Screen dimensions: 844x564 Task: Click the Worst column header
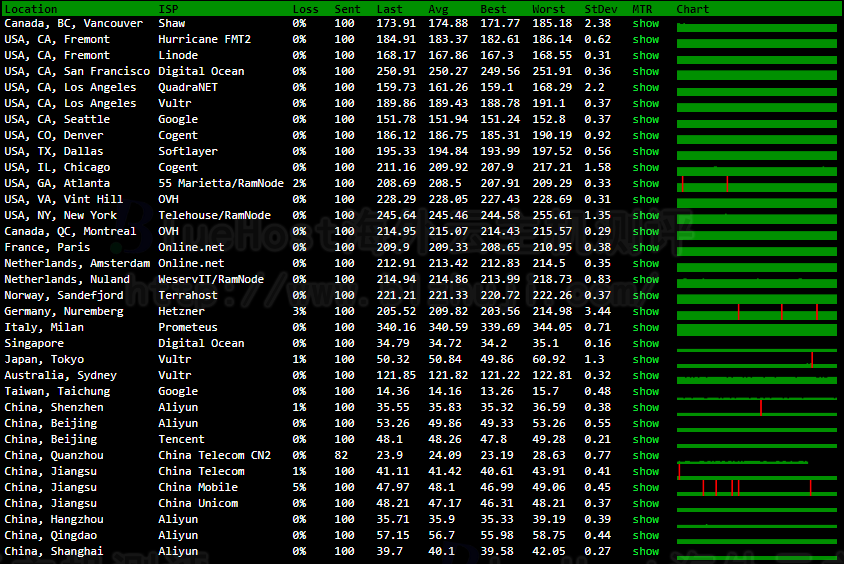[548, 9]
